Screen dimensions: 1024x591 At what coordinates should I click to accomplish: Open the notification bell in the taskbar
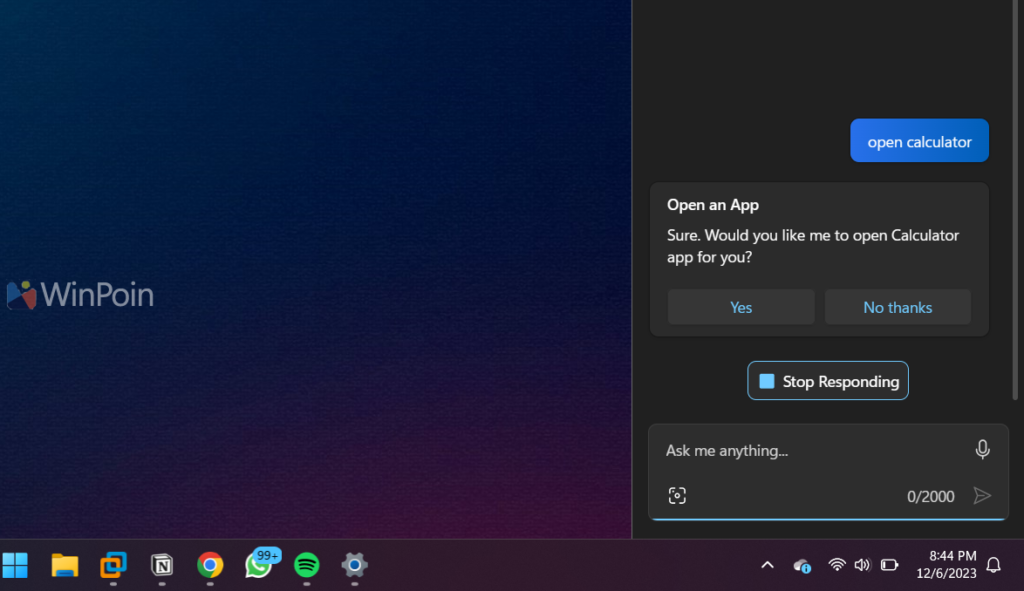coord(993,565)
